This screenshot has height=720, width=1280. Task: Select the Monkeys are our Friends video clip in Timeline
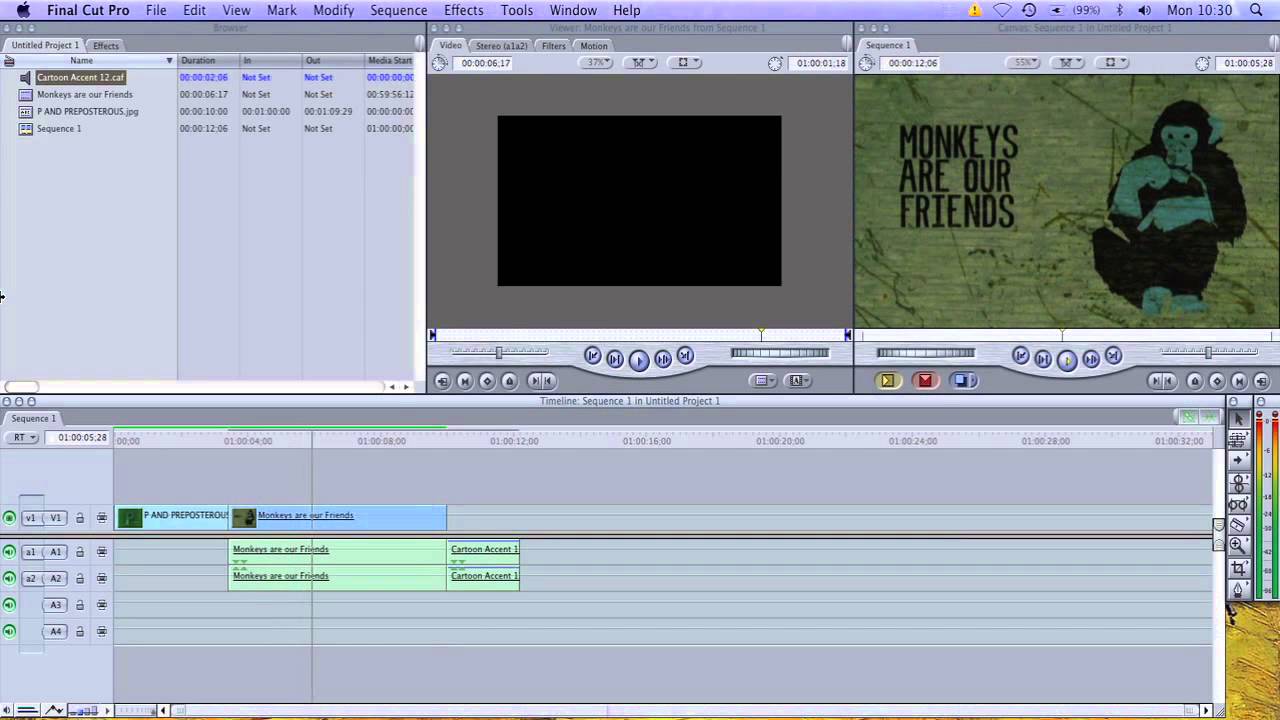click(x=338, y=516)
